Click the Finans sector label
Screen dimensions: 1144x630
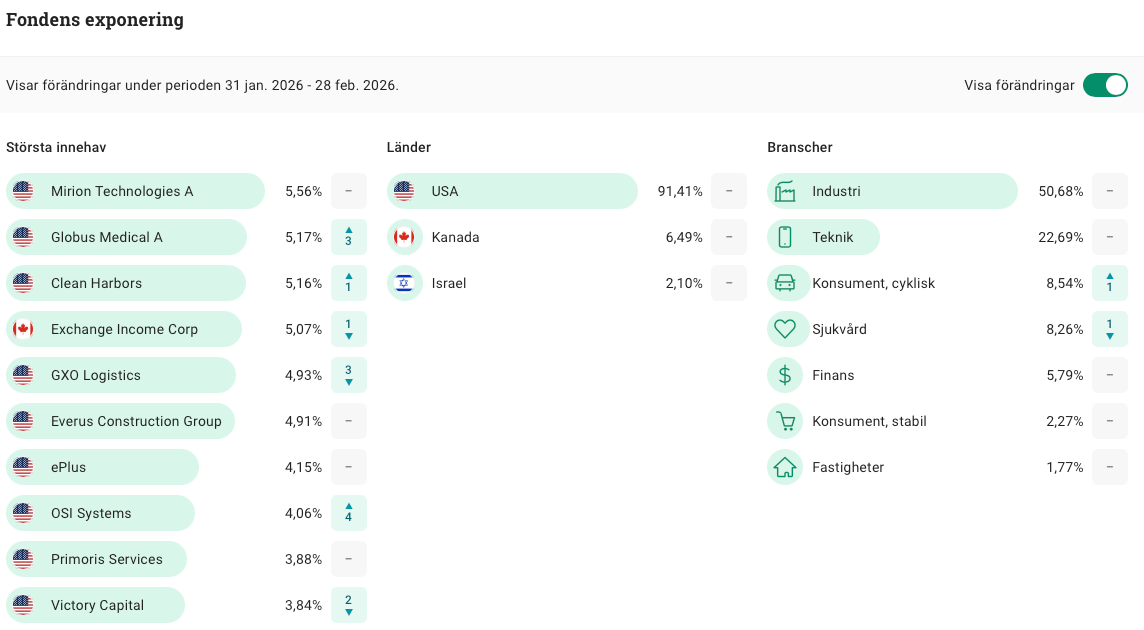pyautogui.click(x=833, y=375)
